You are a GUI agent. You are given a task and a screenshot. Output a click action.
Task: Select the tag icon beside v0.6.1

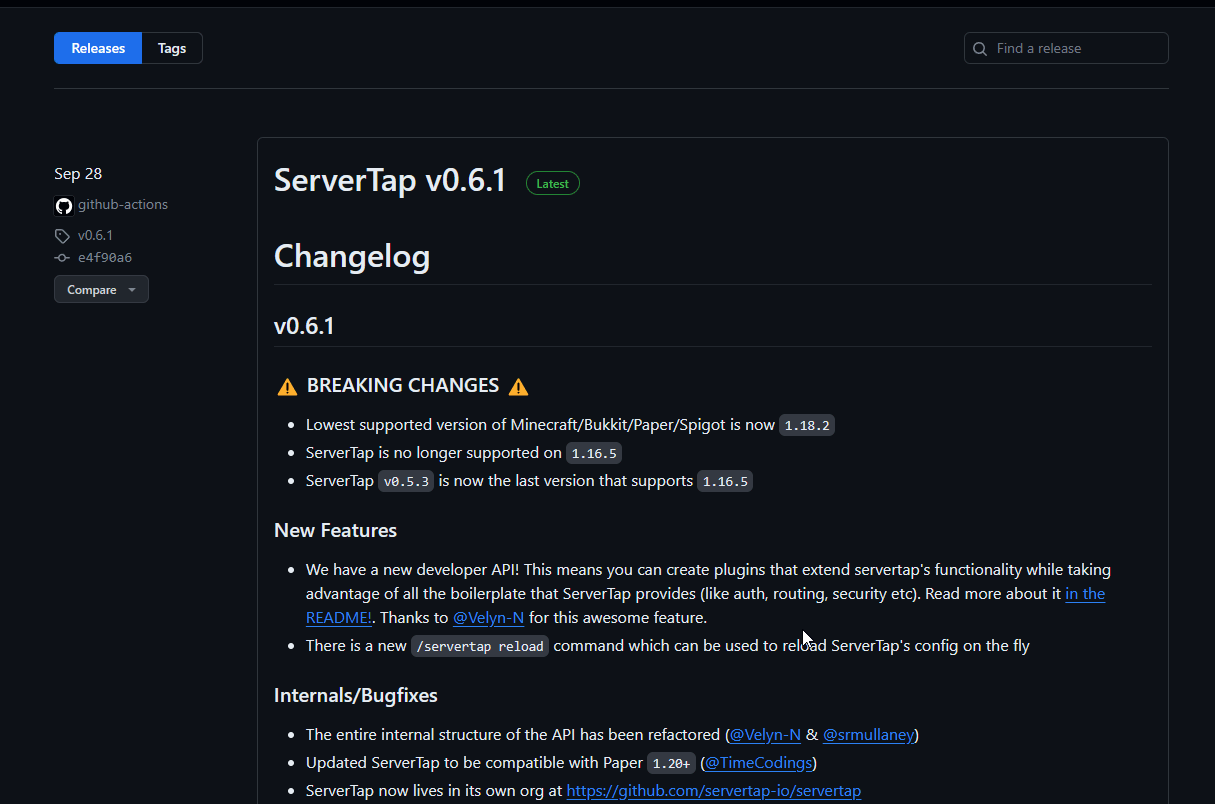(61, 235)
